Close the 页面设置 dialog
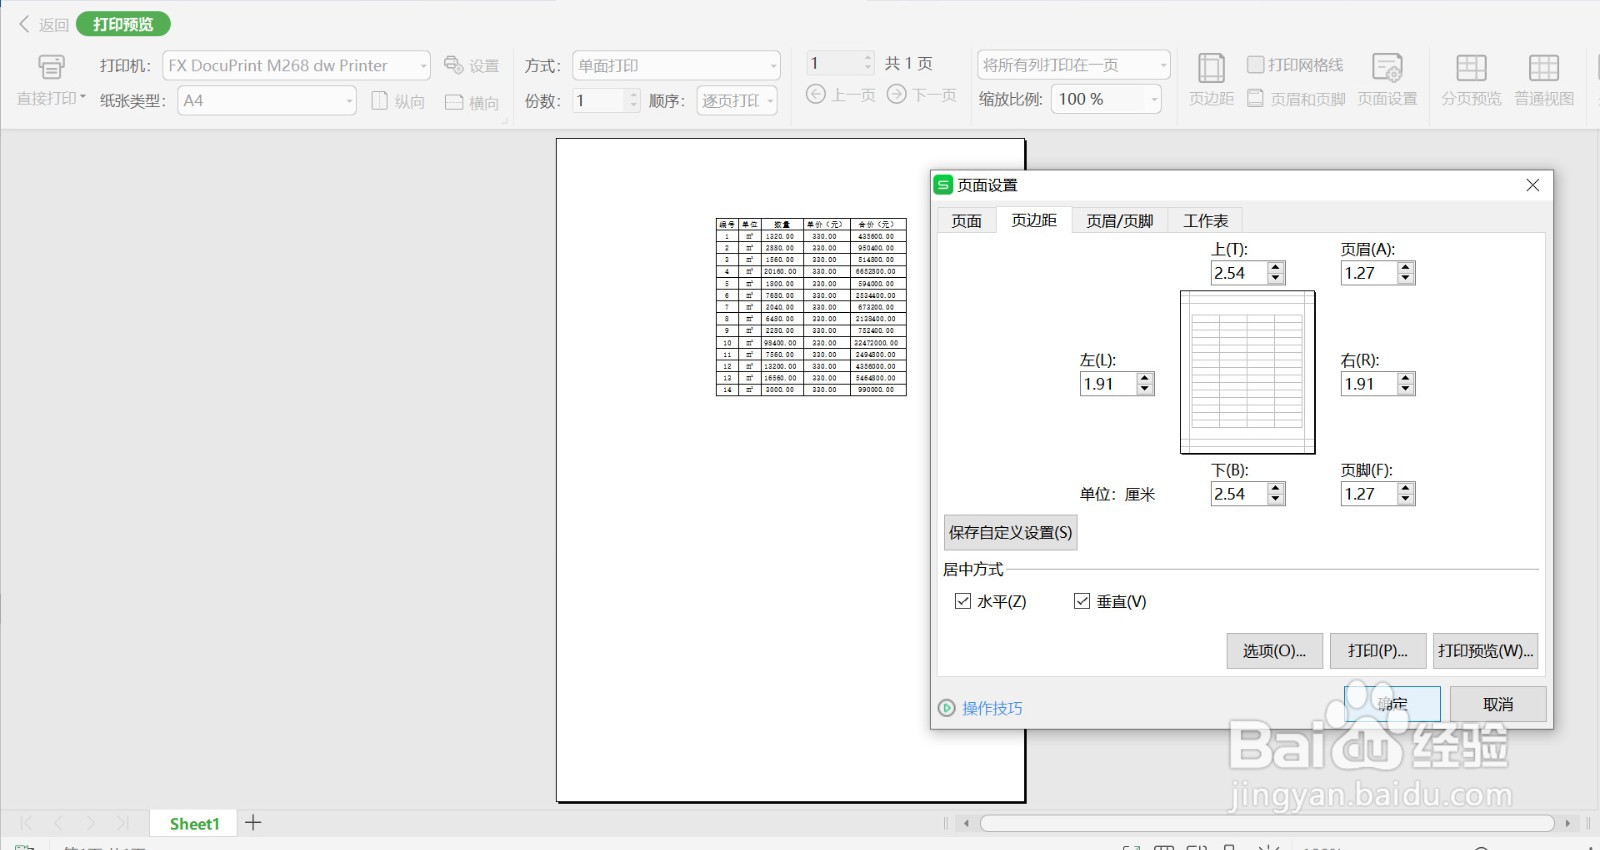 [x=1532, y=185]
